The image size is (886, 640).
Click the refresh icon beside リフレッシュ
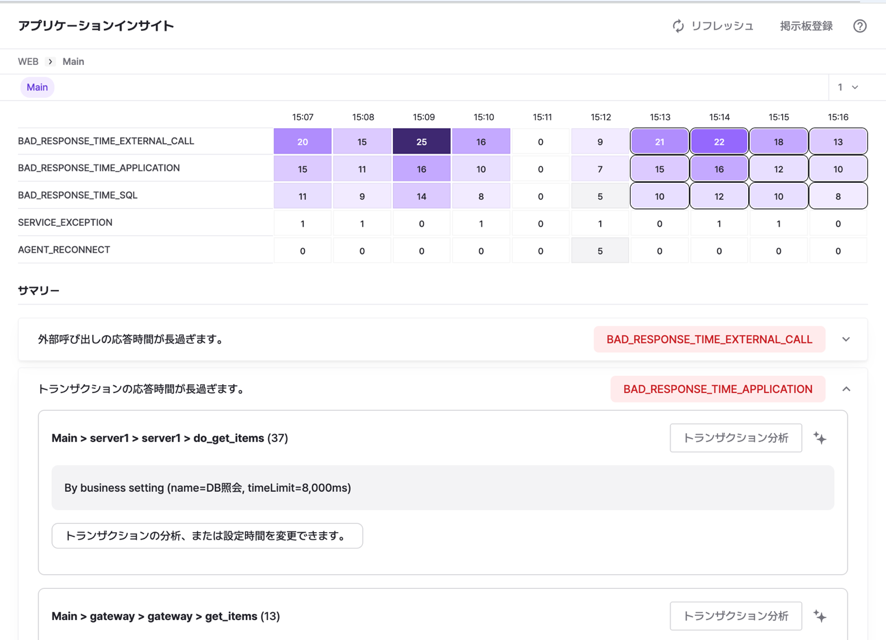pyautogui.click(x=678, y=26)
